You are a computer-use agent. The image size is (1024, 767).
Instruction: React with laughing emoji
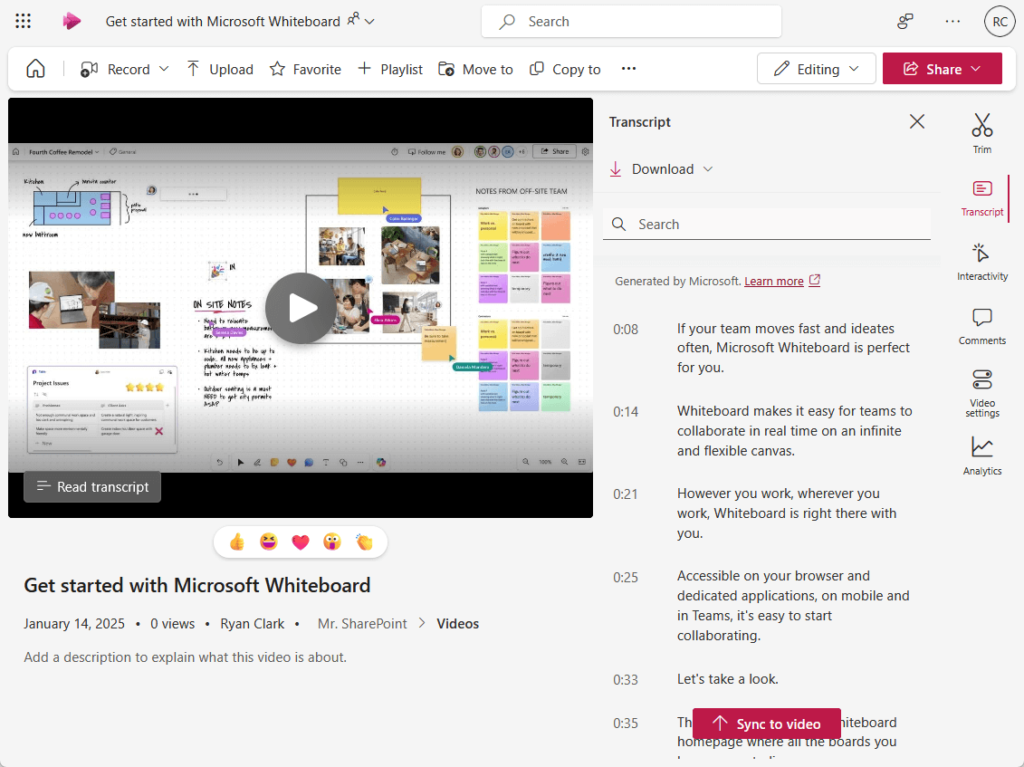point(268,542)
